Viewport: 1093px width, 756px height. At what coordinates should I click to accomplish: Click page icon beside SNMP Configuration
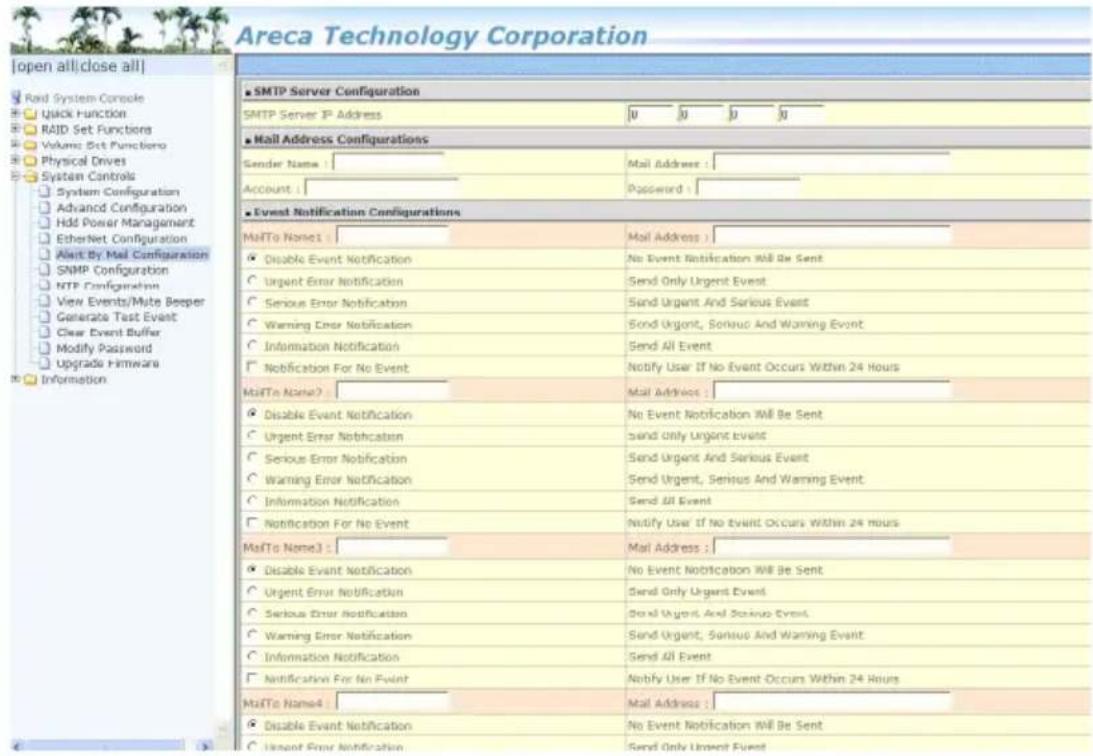pos(45,270)
